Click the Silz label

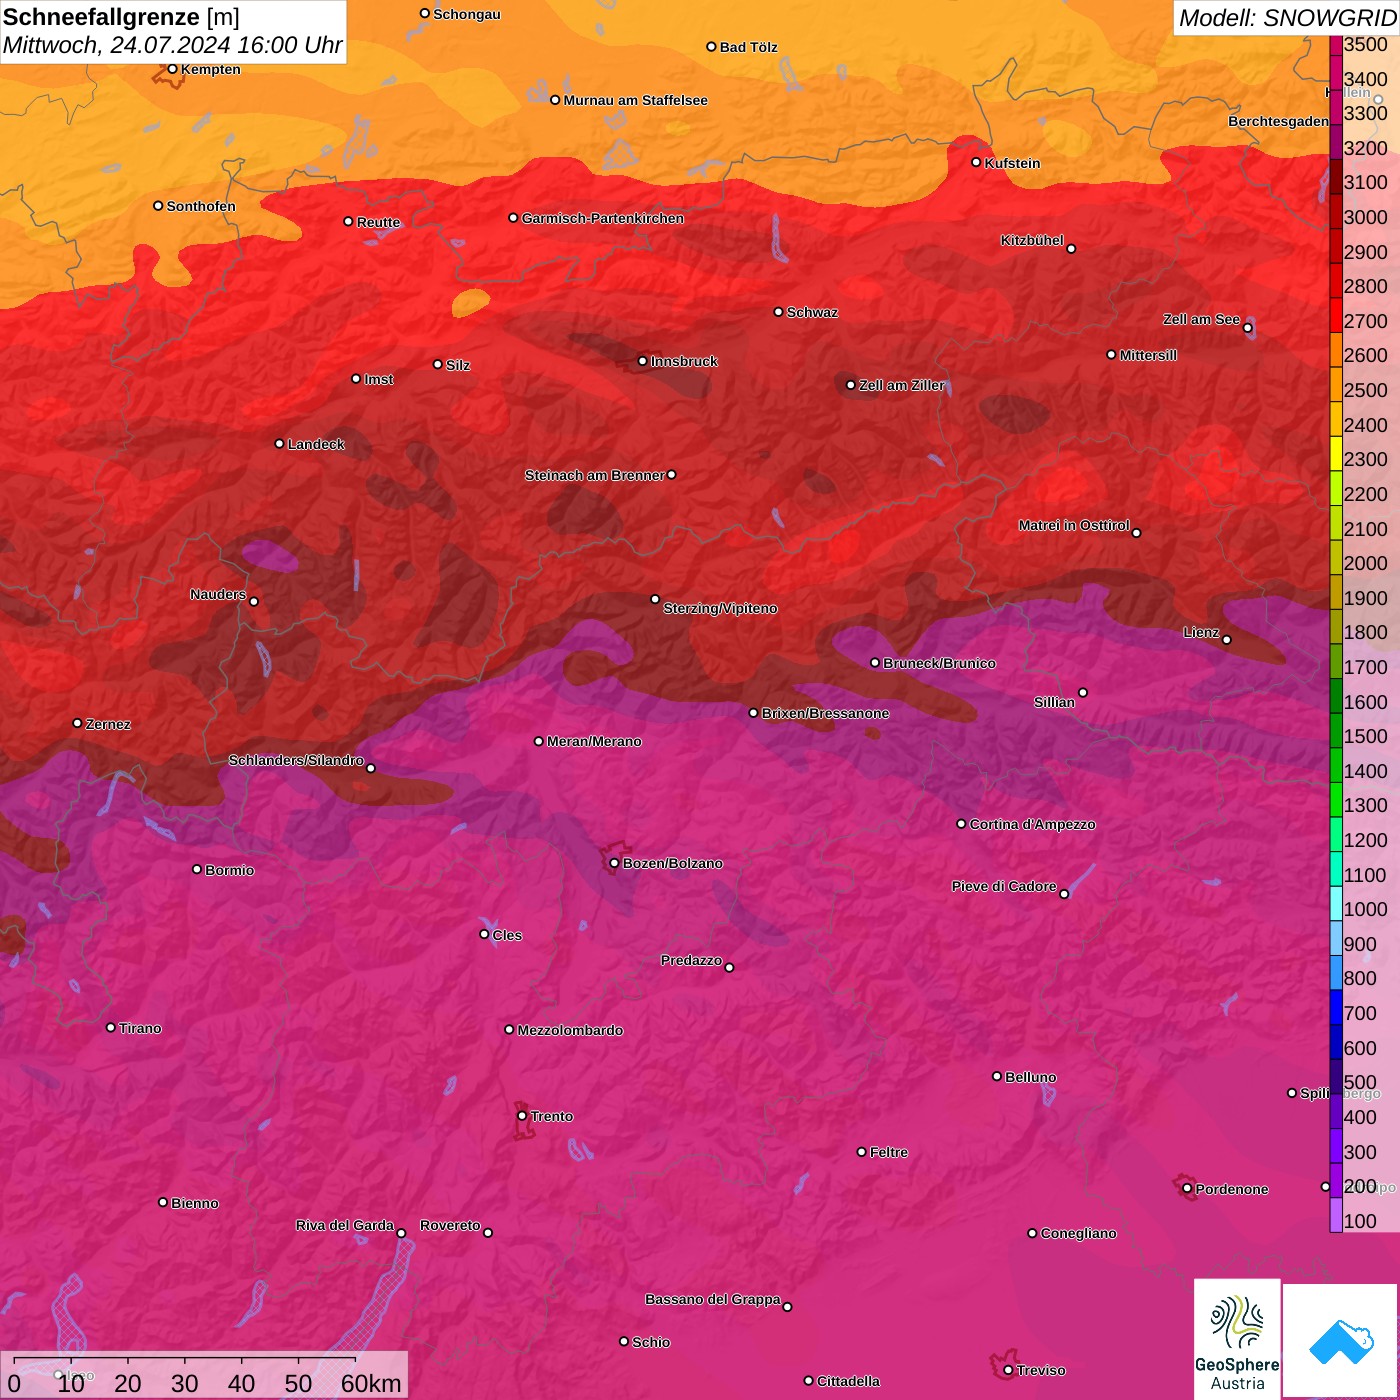[458, 365]
